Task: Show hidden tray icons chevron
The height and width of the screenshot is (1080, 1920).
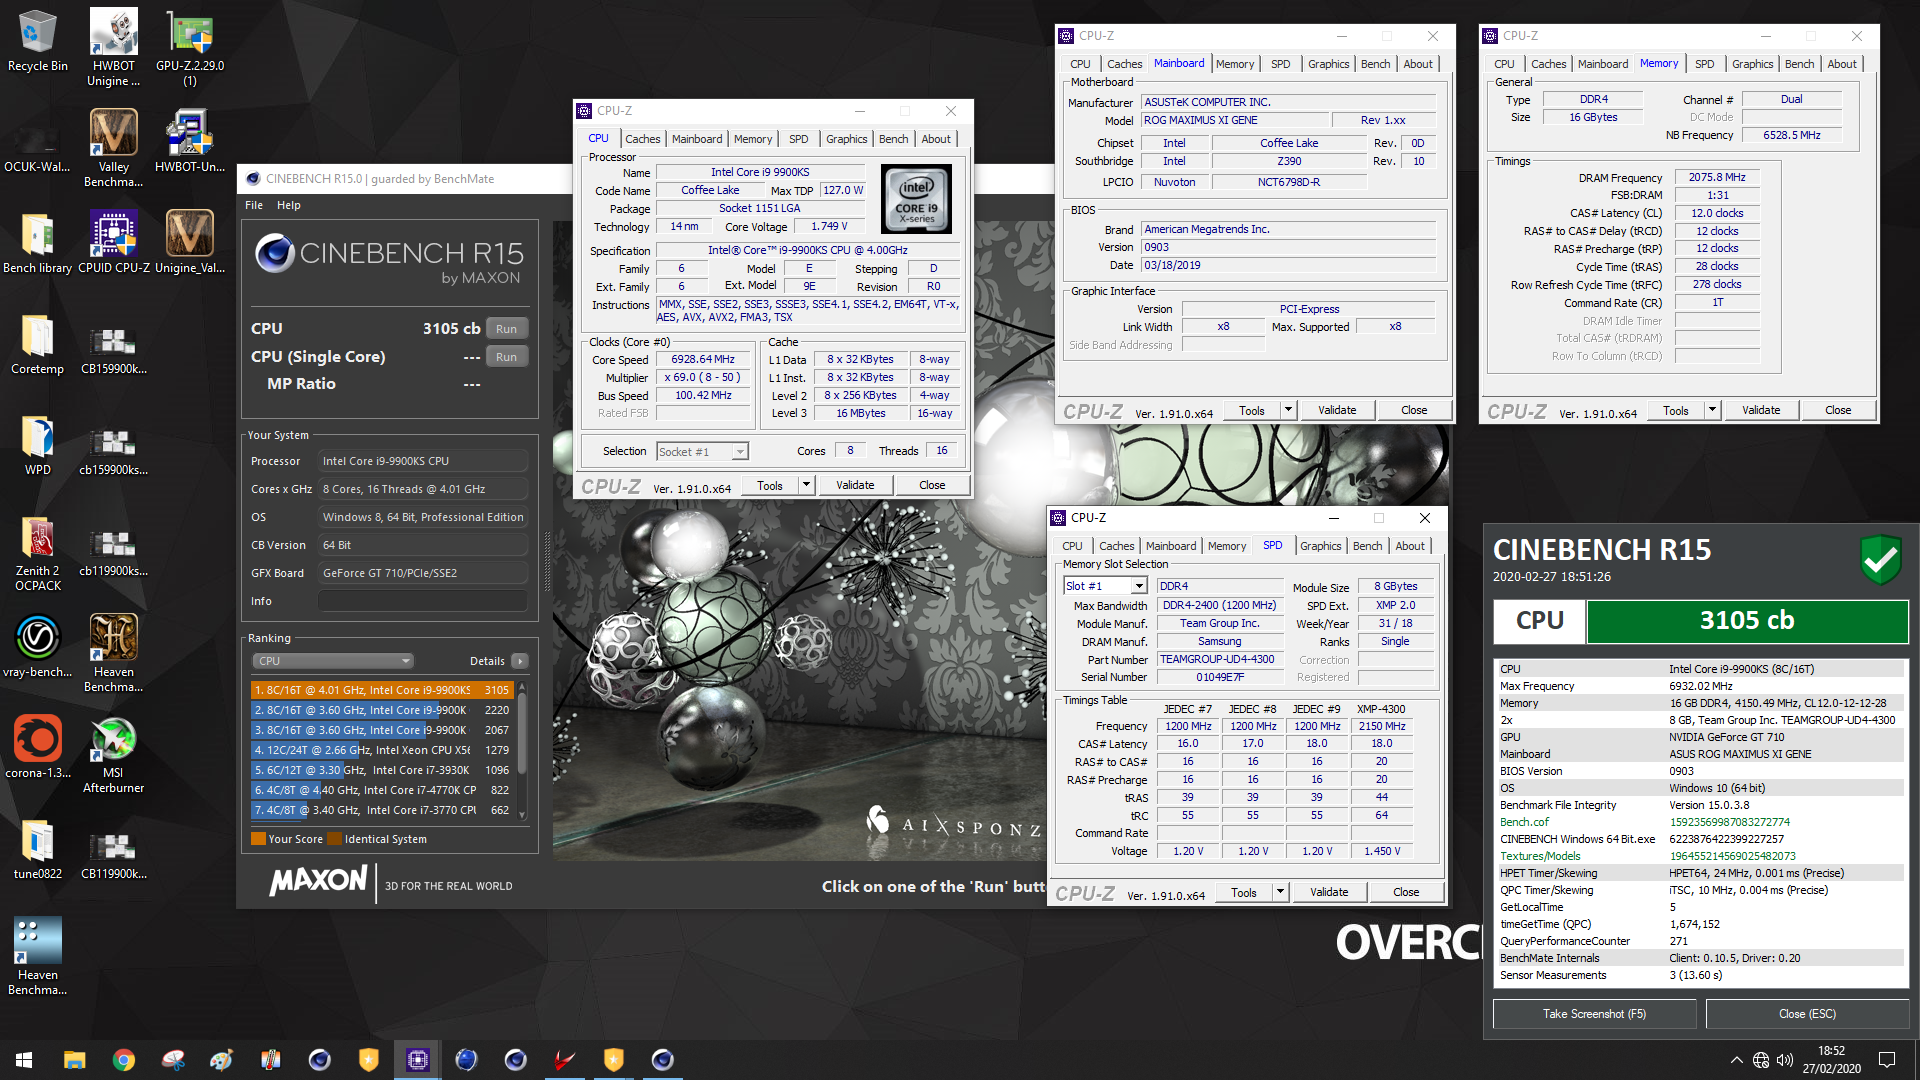Action: (1737, 1060)
